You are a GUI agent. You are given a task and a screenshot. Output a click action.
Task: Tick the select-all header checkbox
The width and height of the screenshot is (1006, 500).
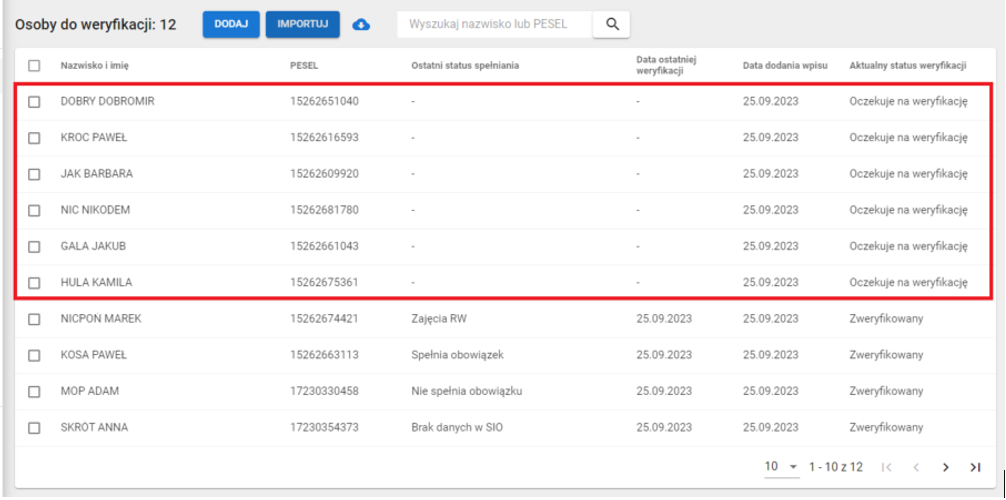click(x=34, y=66)
